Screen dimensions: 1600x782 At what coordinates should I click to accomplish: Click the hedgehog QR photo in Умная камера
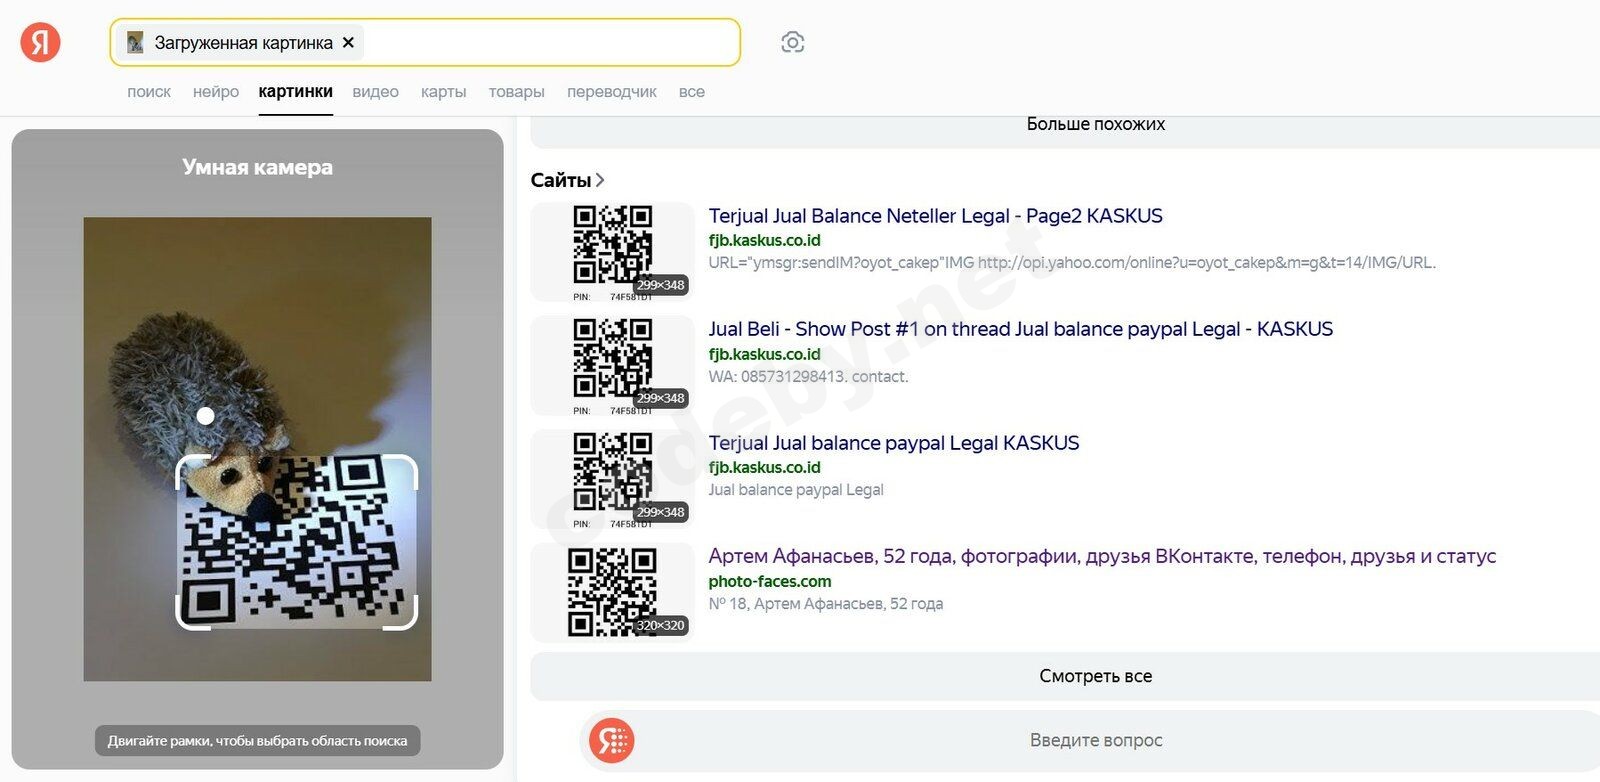257,449
